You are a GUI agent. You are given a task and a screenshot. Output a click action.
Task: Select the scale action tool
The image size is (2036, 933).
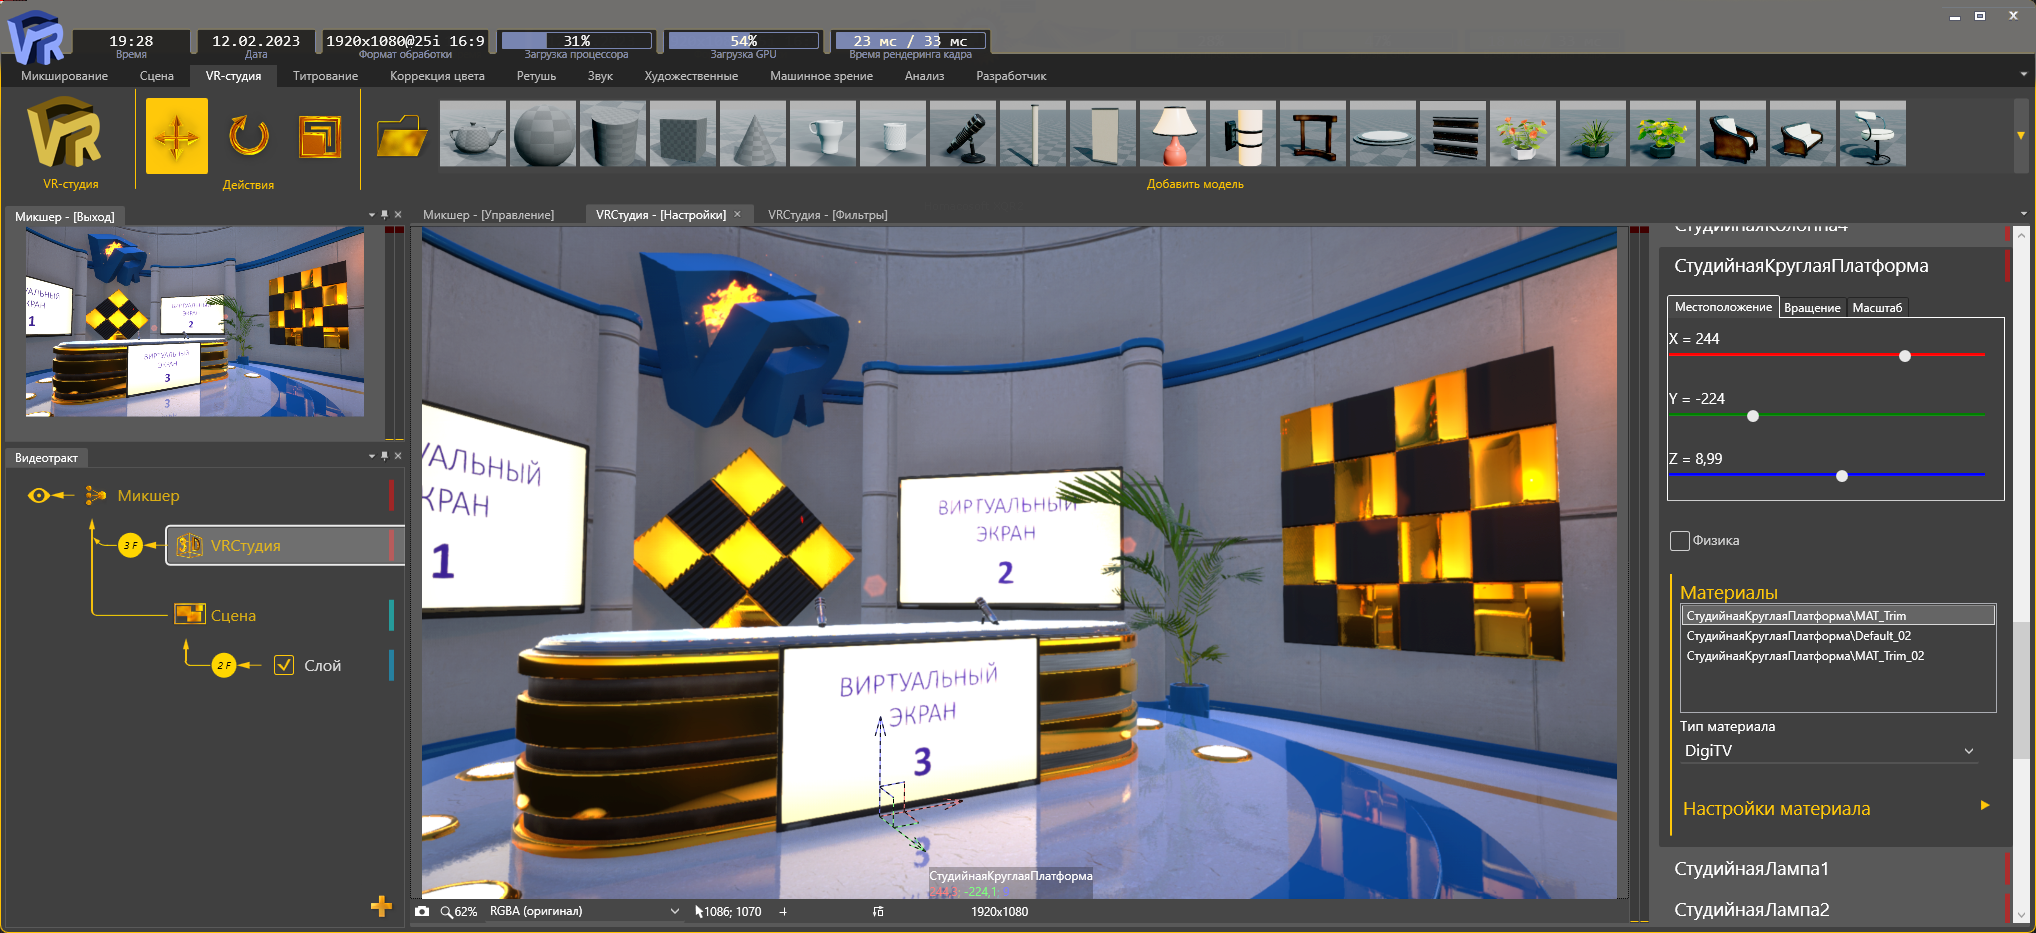[320, 136]
